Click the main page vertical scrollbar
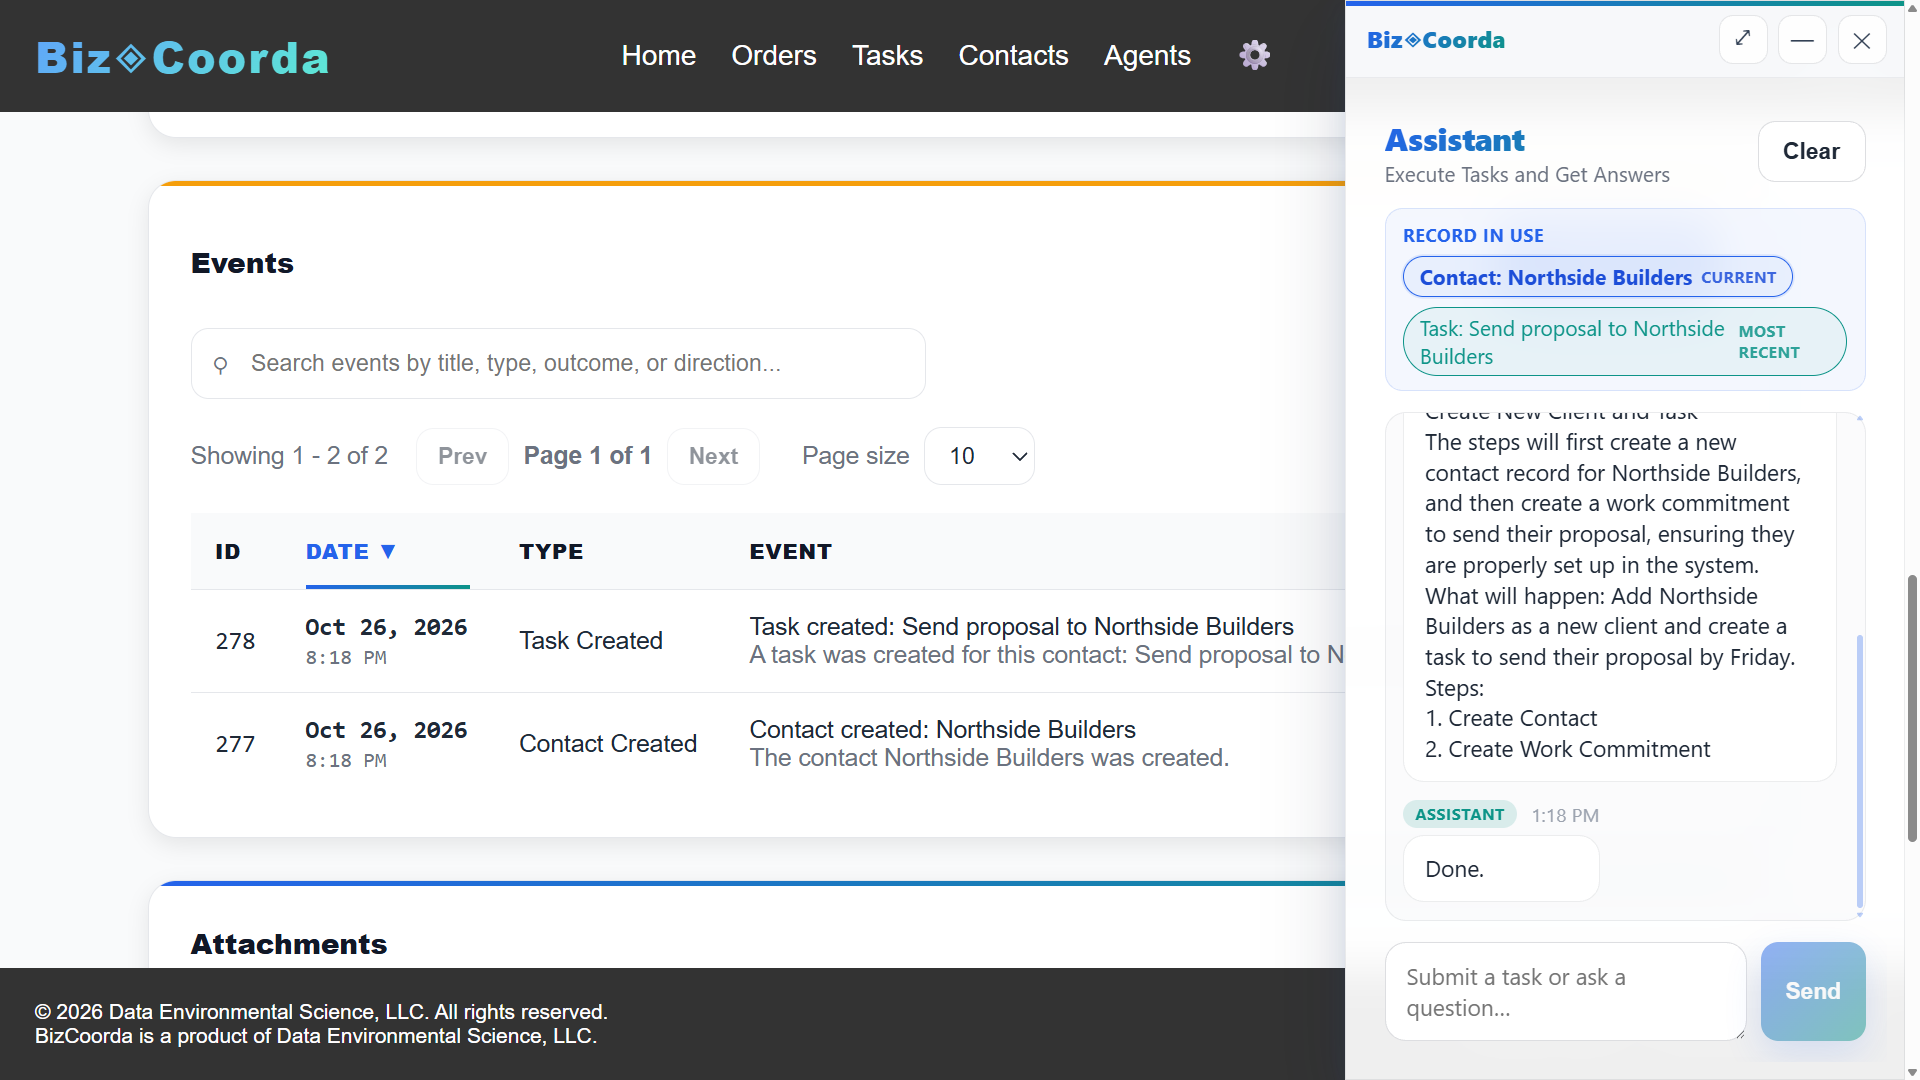This screenshot has height=1080, width=1920. (x=1912, y=708)
